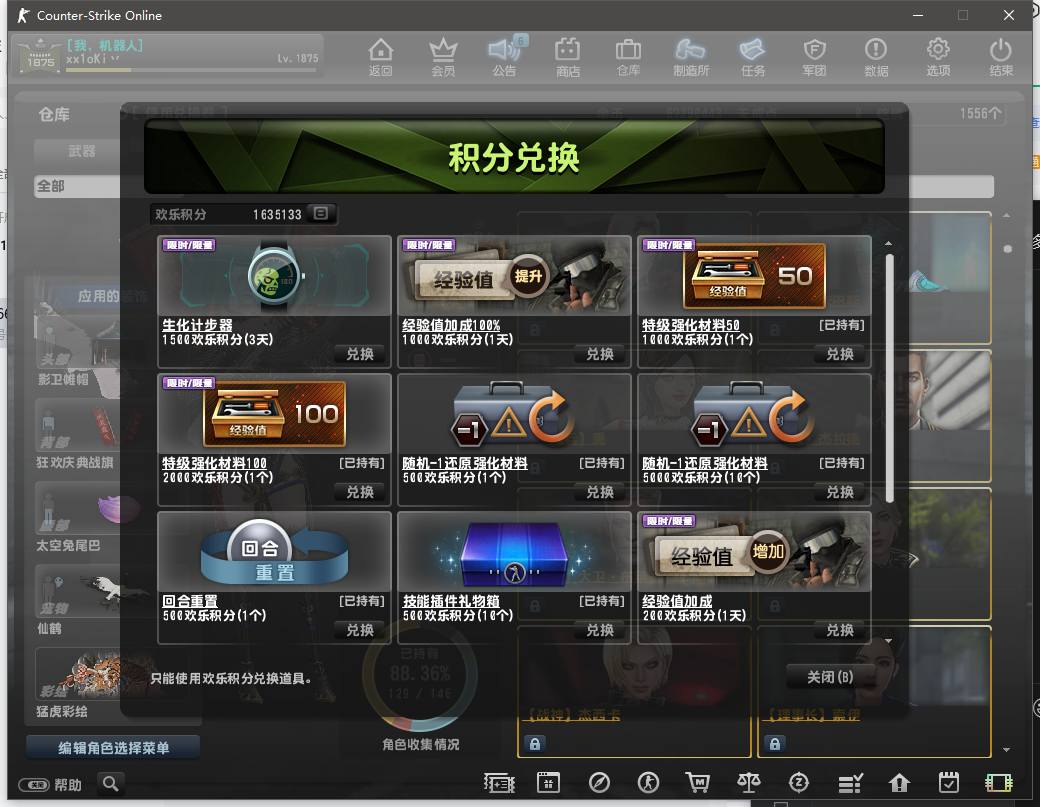Click the exchange list scrollbar thumb
1040x807 pixels.
pos(889,378)
